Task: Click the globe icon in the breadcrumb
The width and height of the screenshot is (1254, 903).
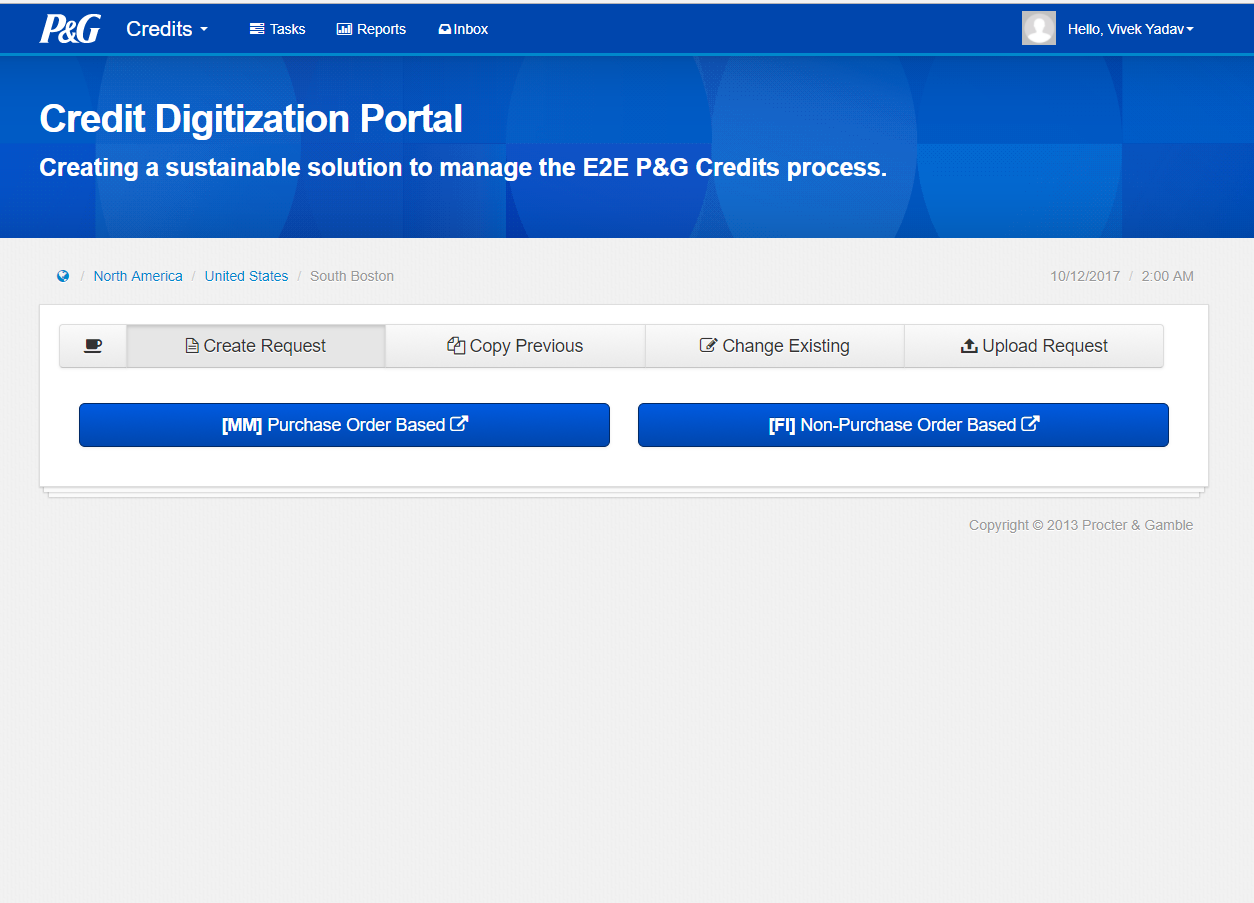Action: click(63, 276)
